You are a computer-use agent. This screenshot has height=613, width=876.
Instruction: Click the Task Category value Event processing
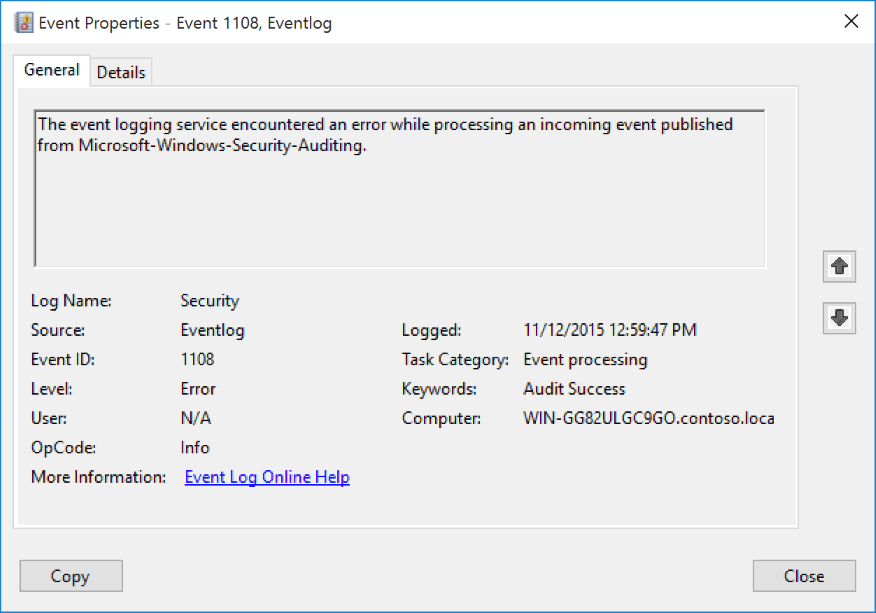pos(585,359)
